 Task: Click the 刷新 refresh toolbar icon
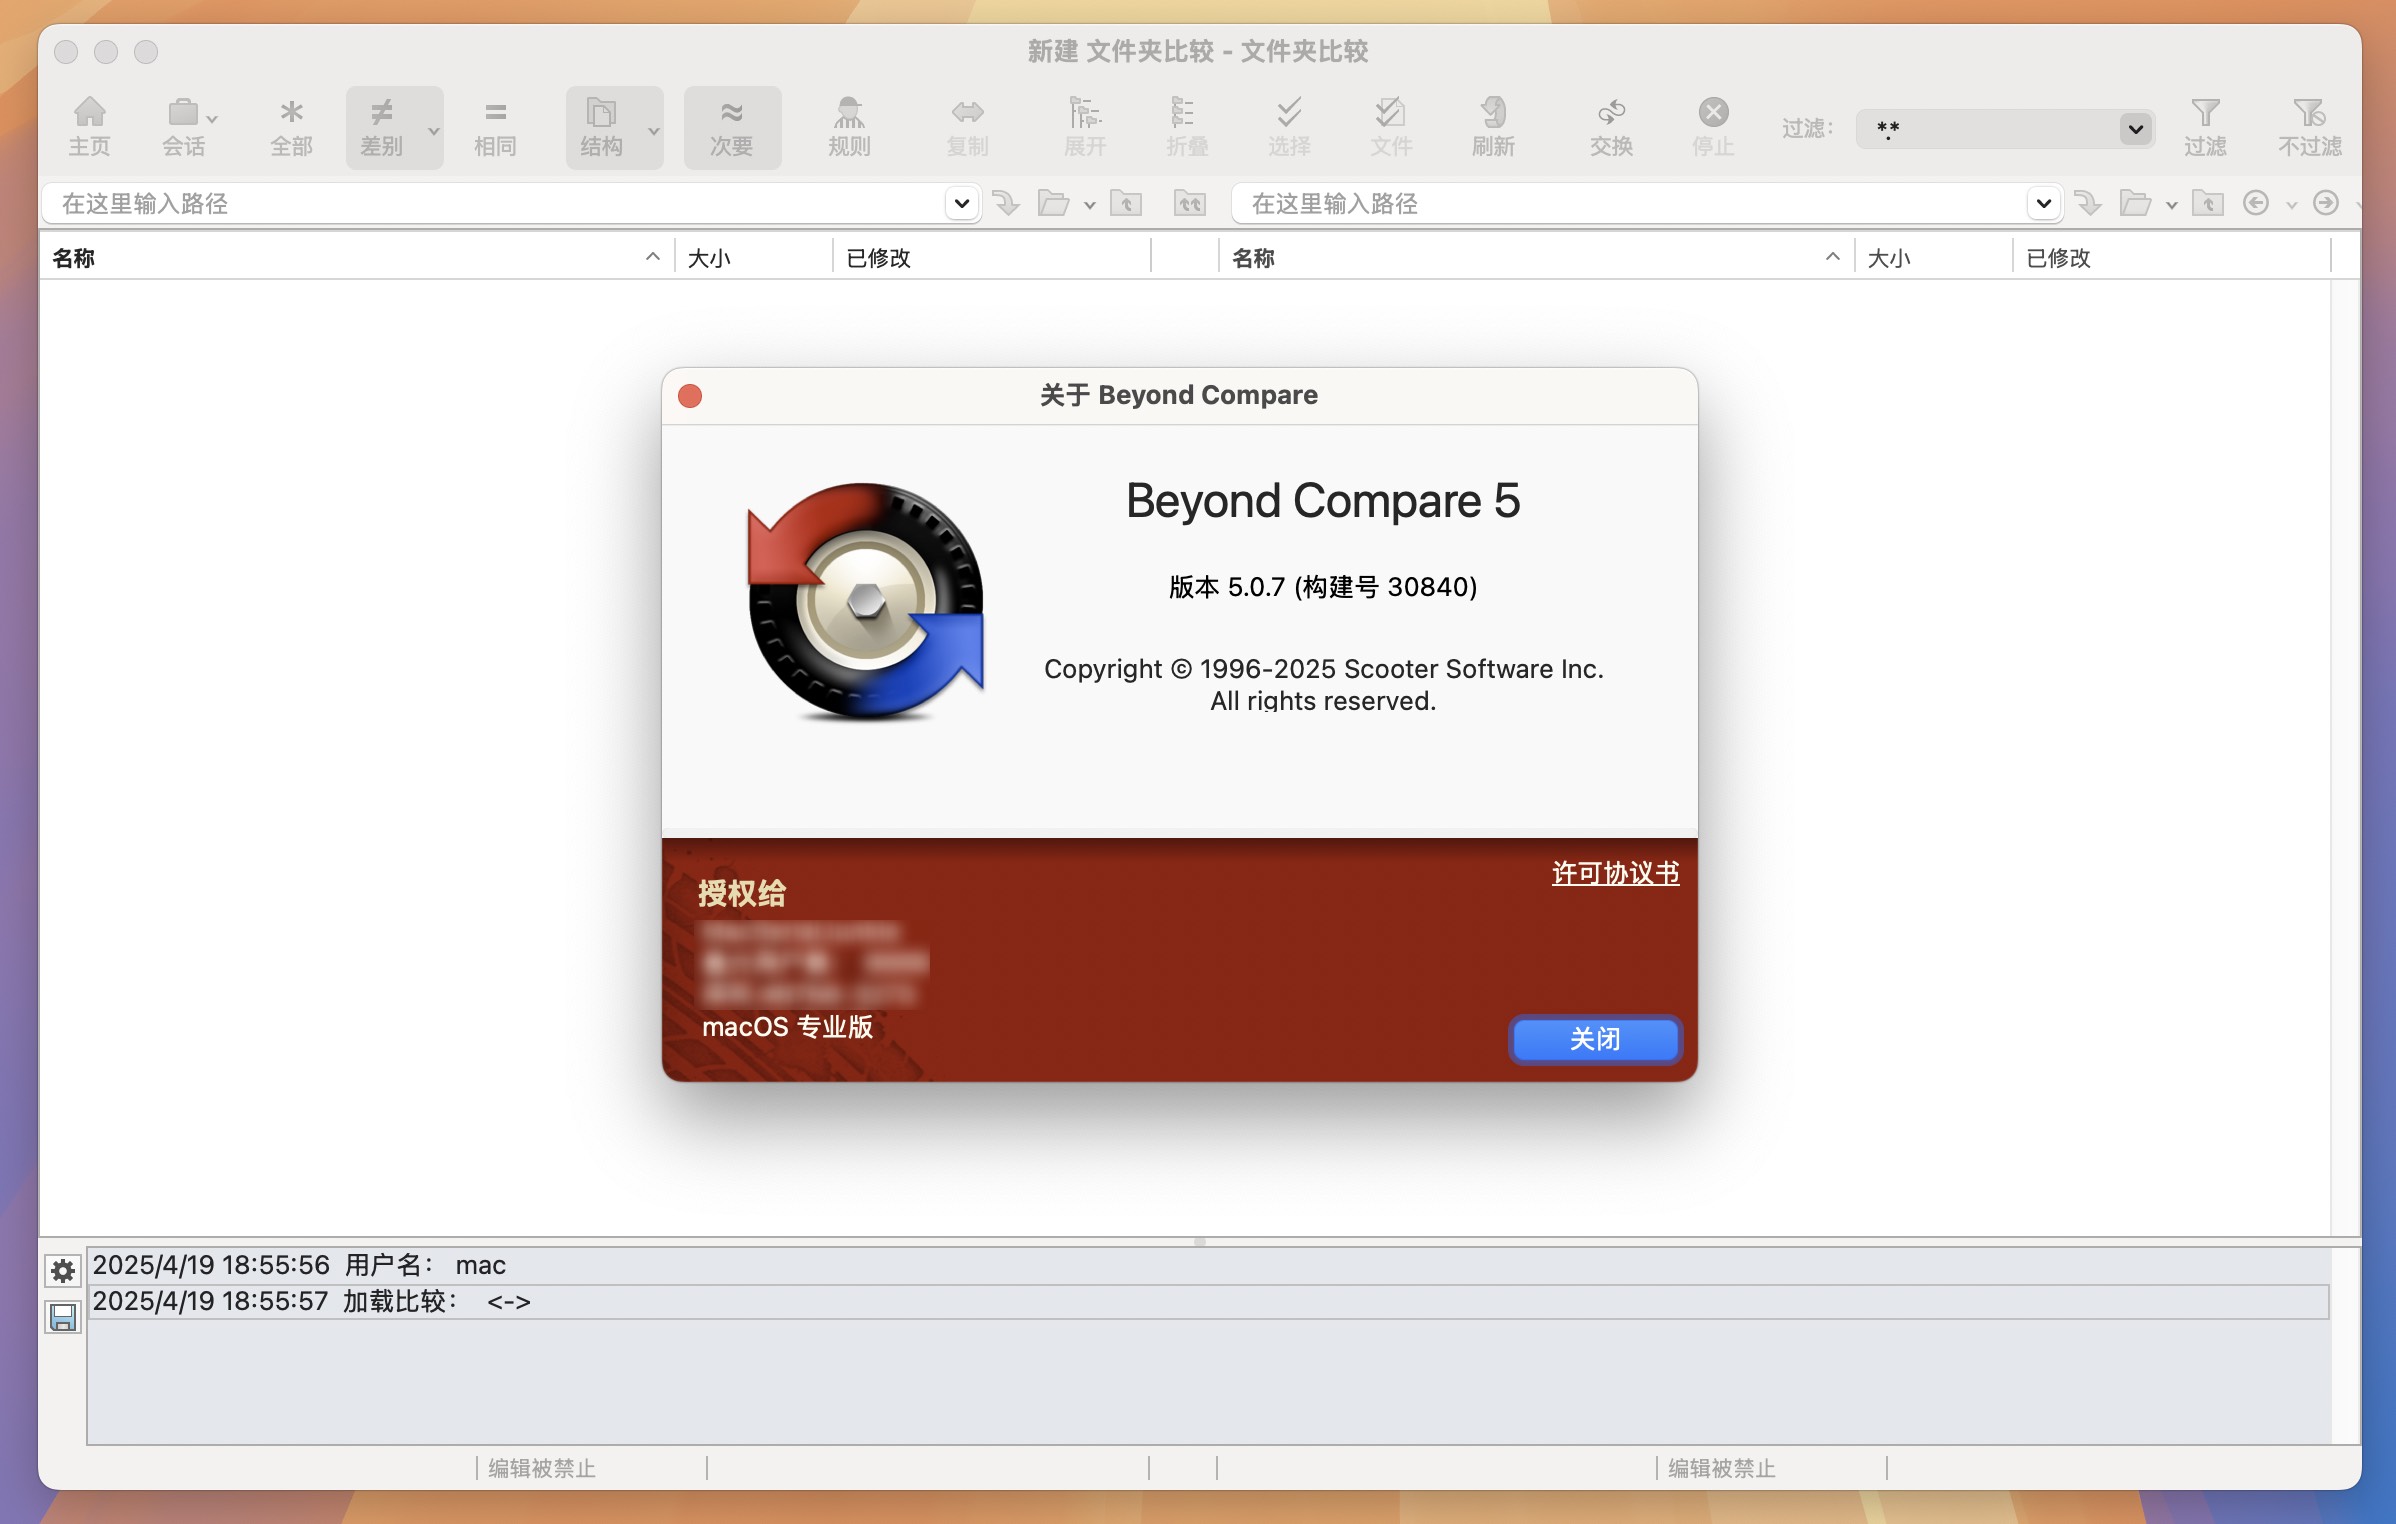1493,127
